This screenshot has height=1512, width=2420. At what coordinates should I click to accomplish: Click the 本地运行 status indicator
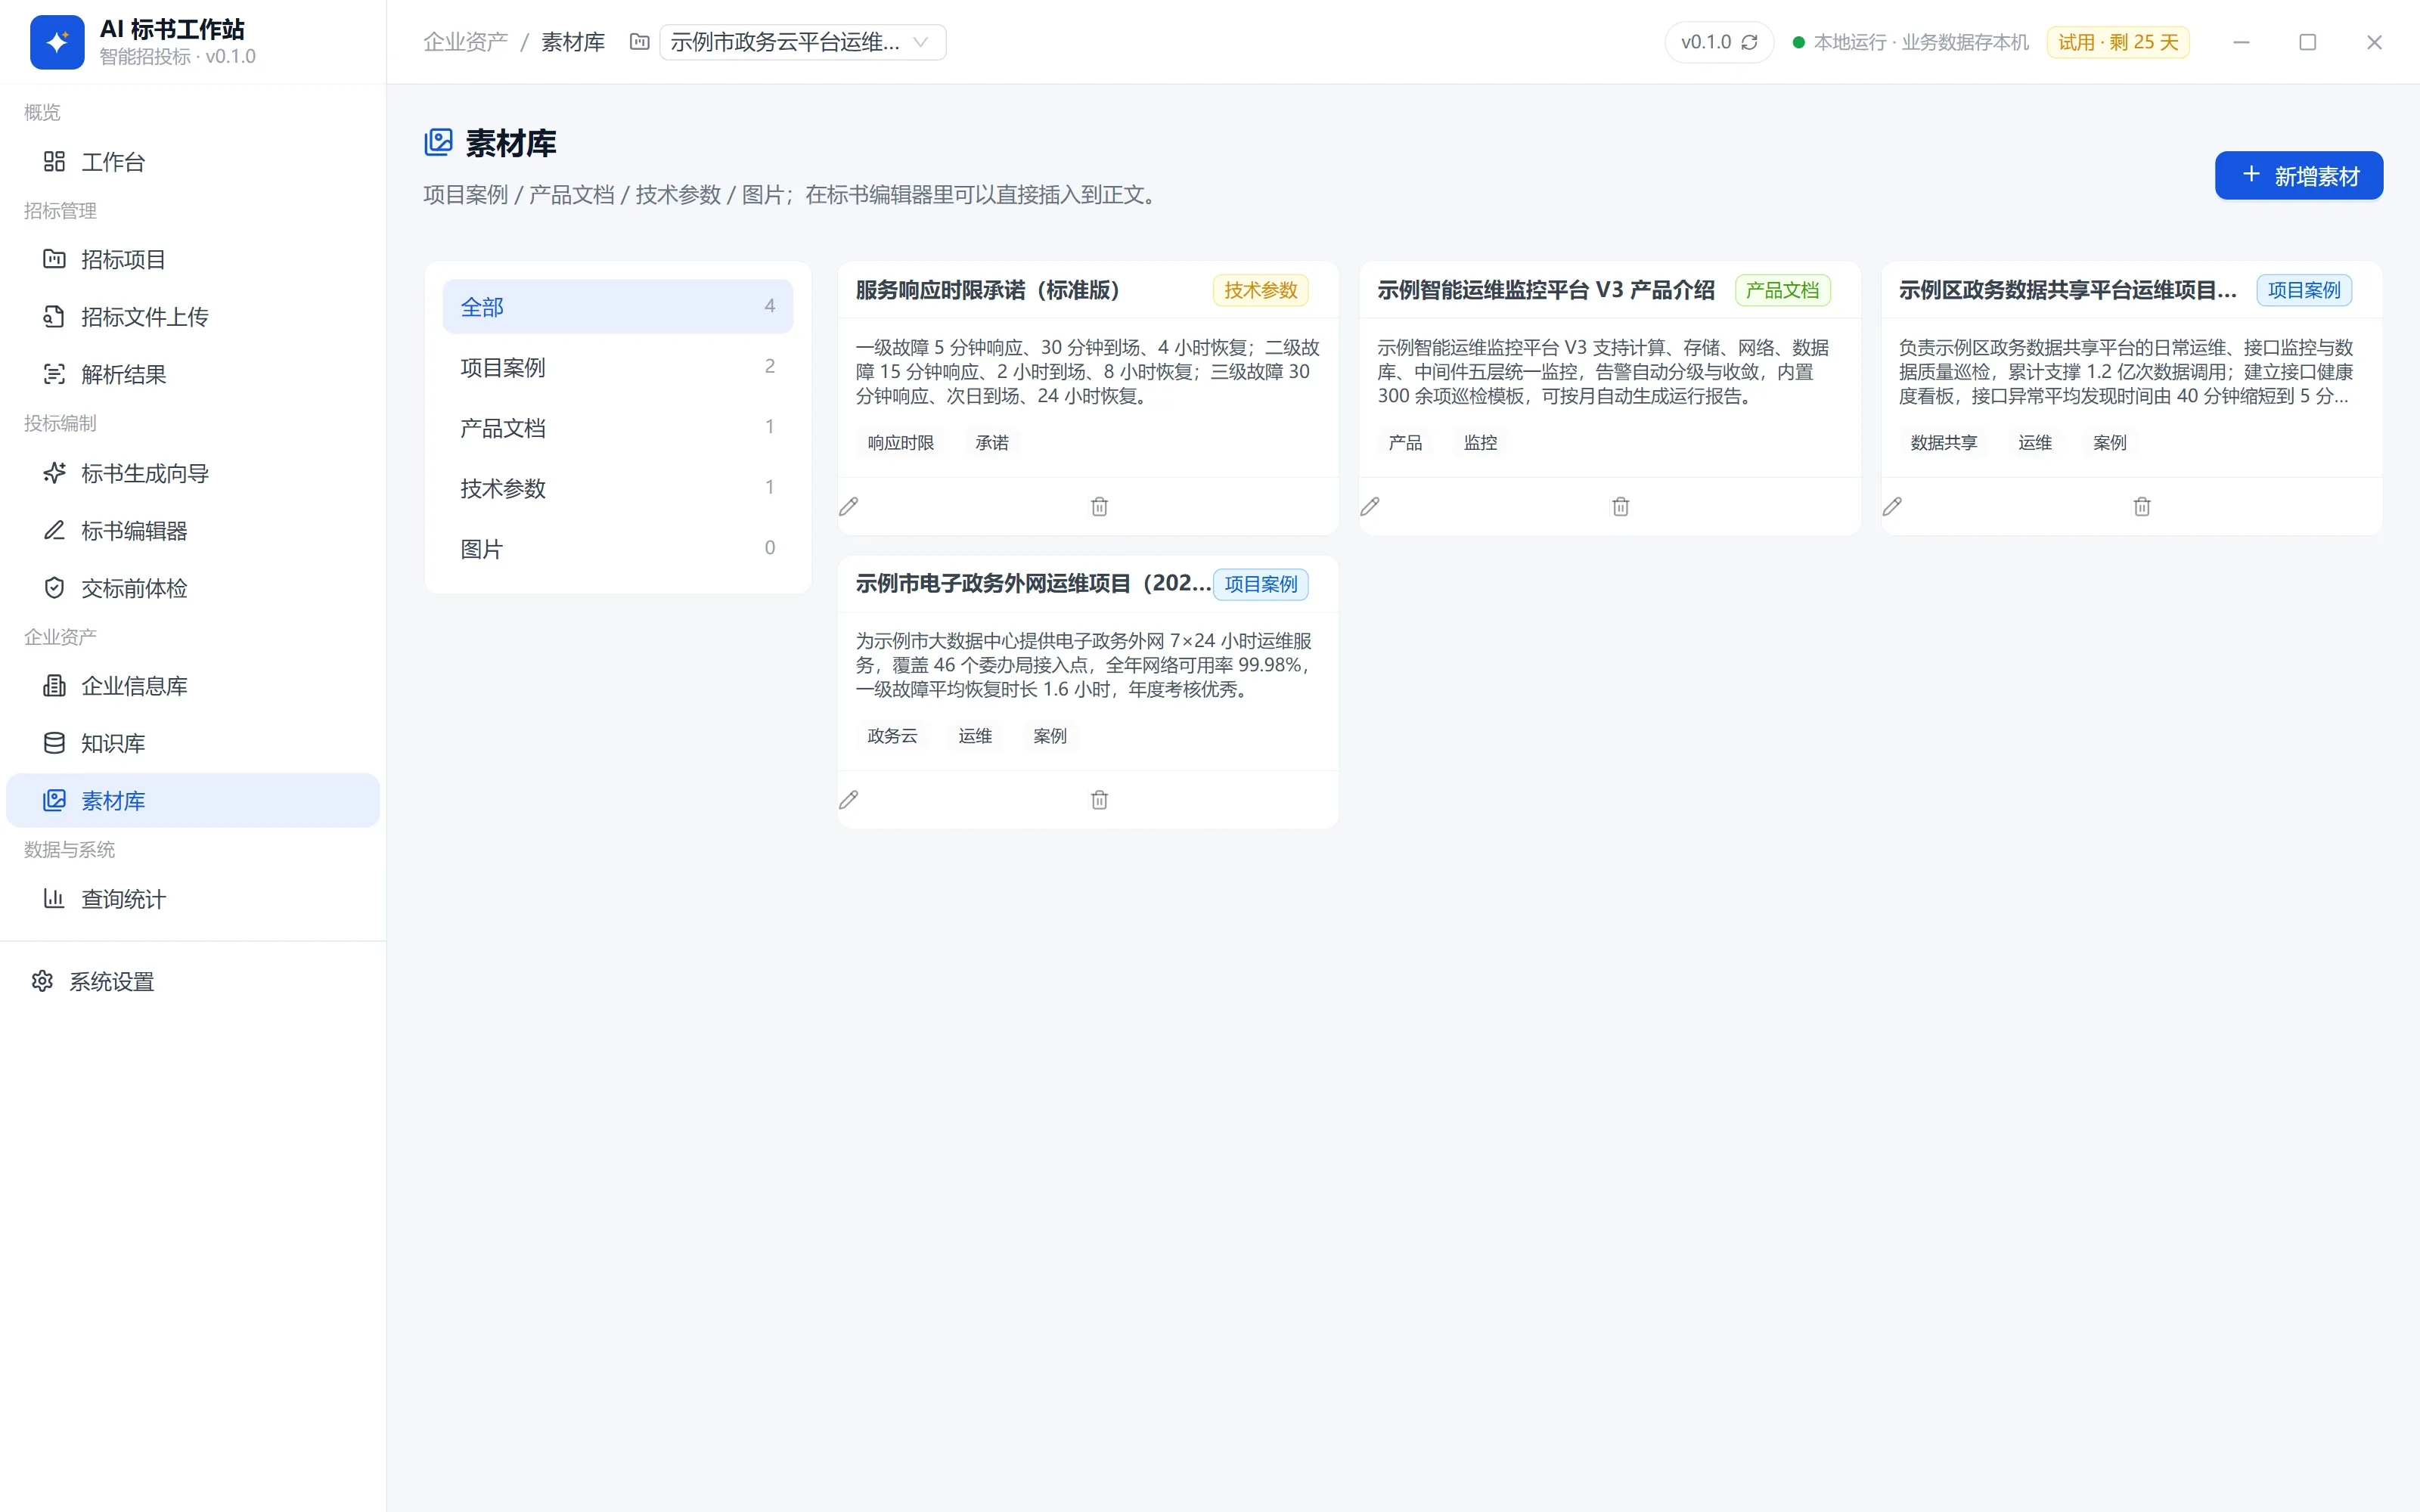[x=1911, y=42]
